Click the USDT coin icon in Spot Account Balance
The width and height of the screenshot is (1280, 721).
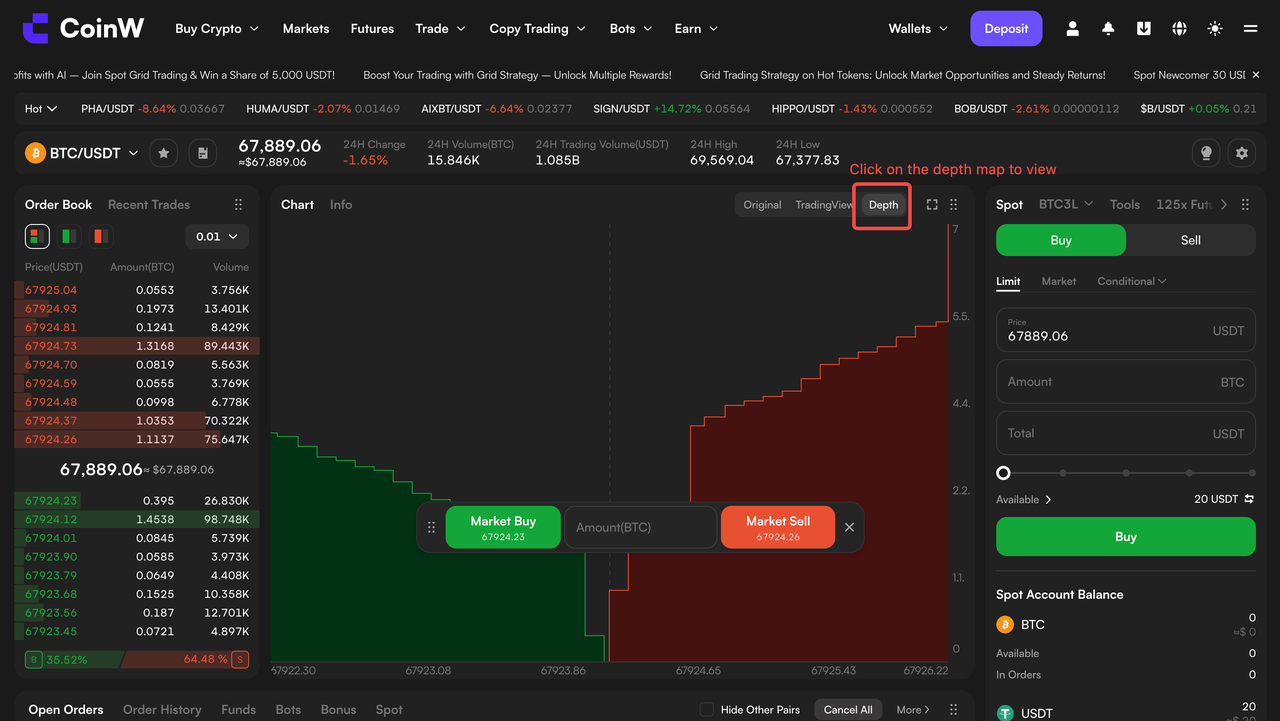point(1005,713)
